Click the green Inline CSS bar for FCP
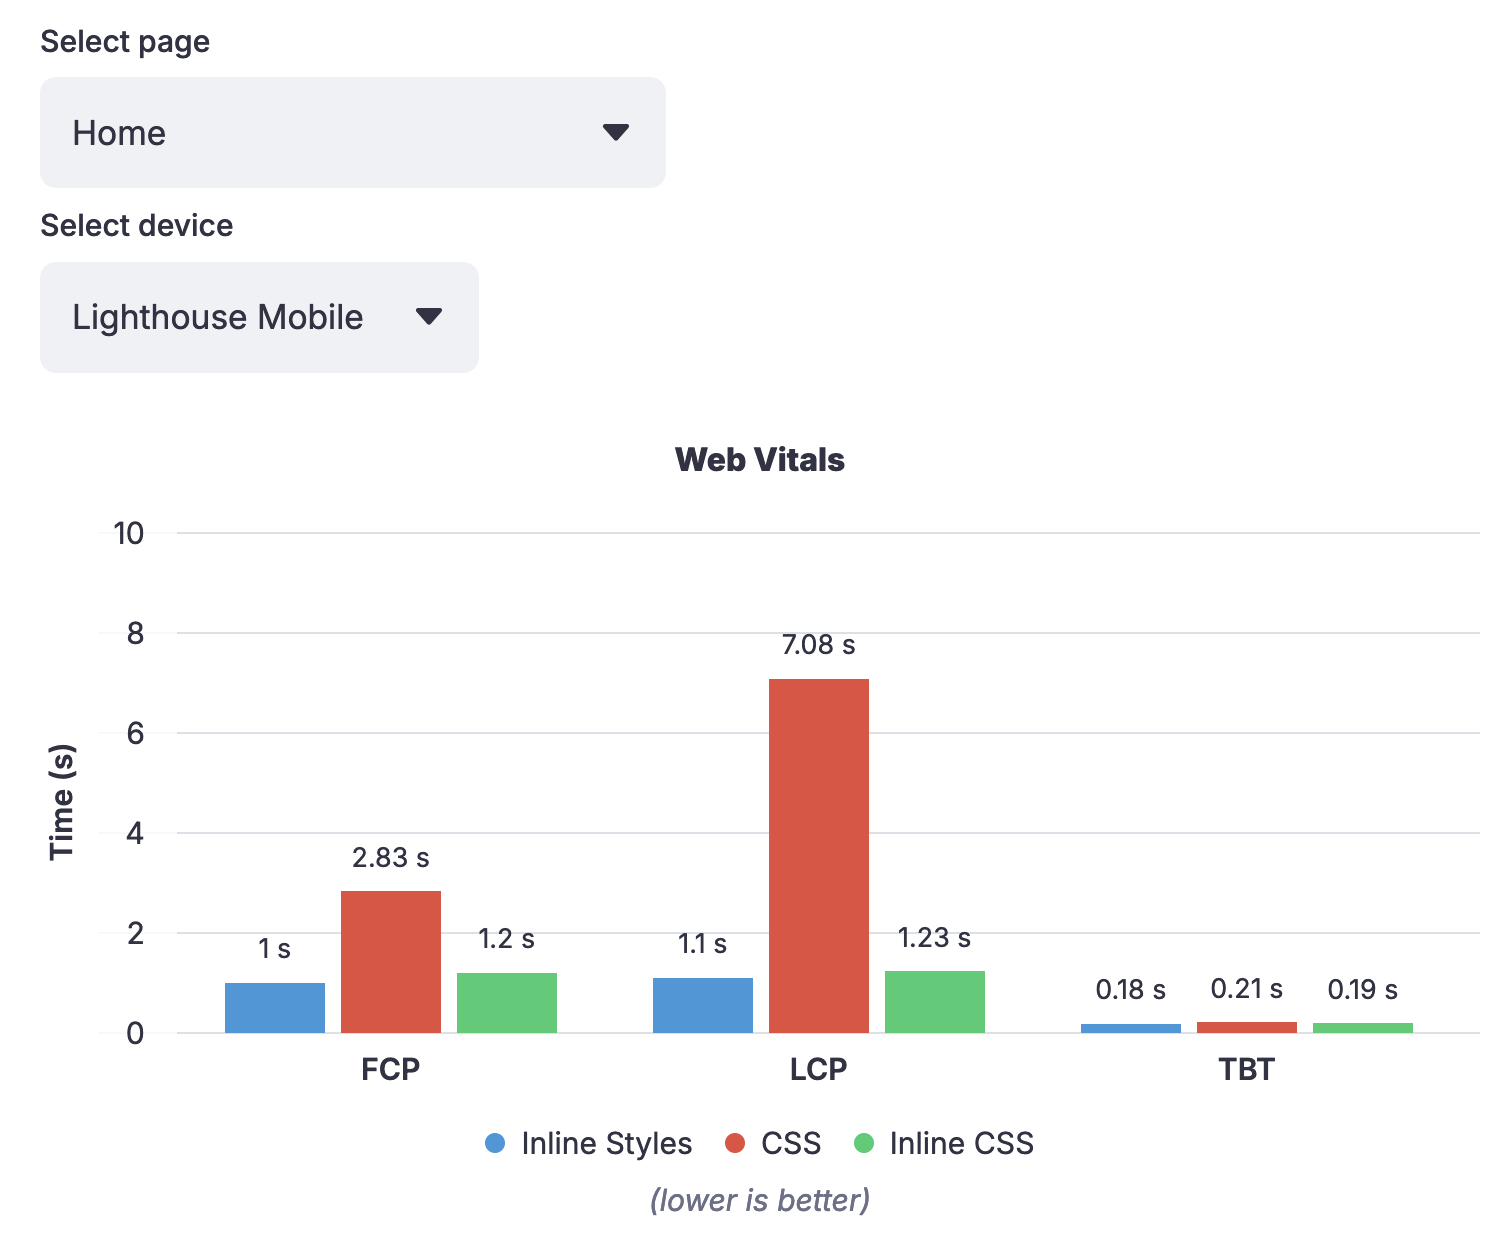The width and height of the screenshot is (1508, 1240). coord(507,1003)
